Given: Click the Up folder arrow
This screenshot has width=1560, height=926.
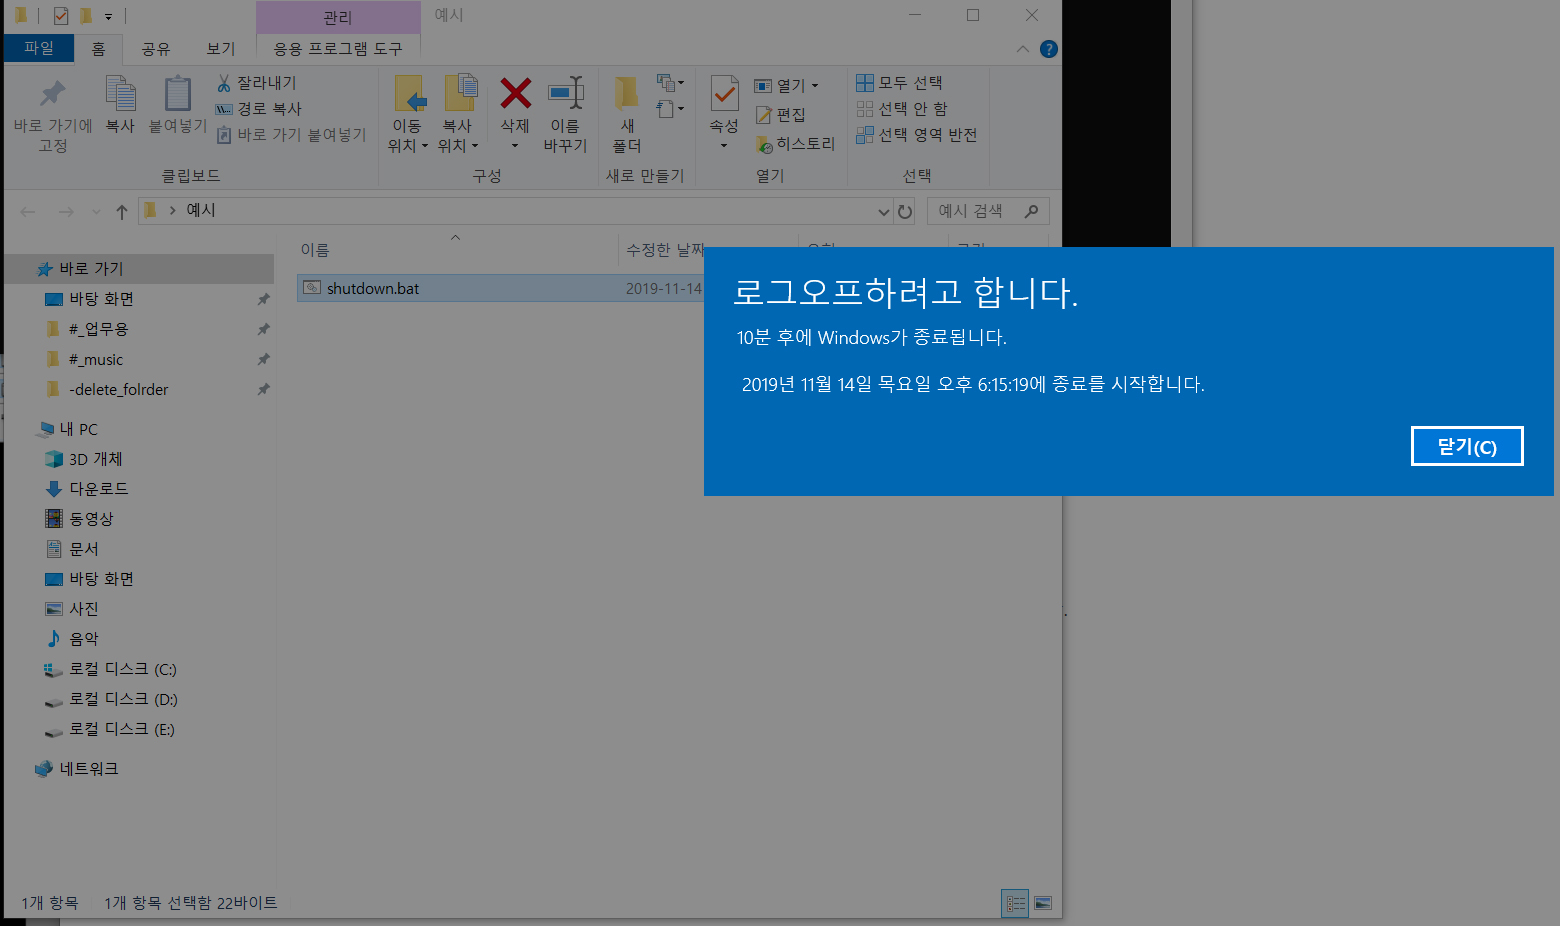Looking at the screenshot, I should coord(121,211).
